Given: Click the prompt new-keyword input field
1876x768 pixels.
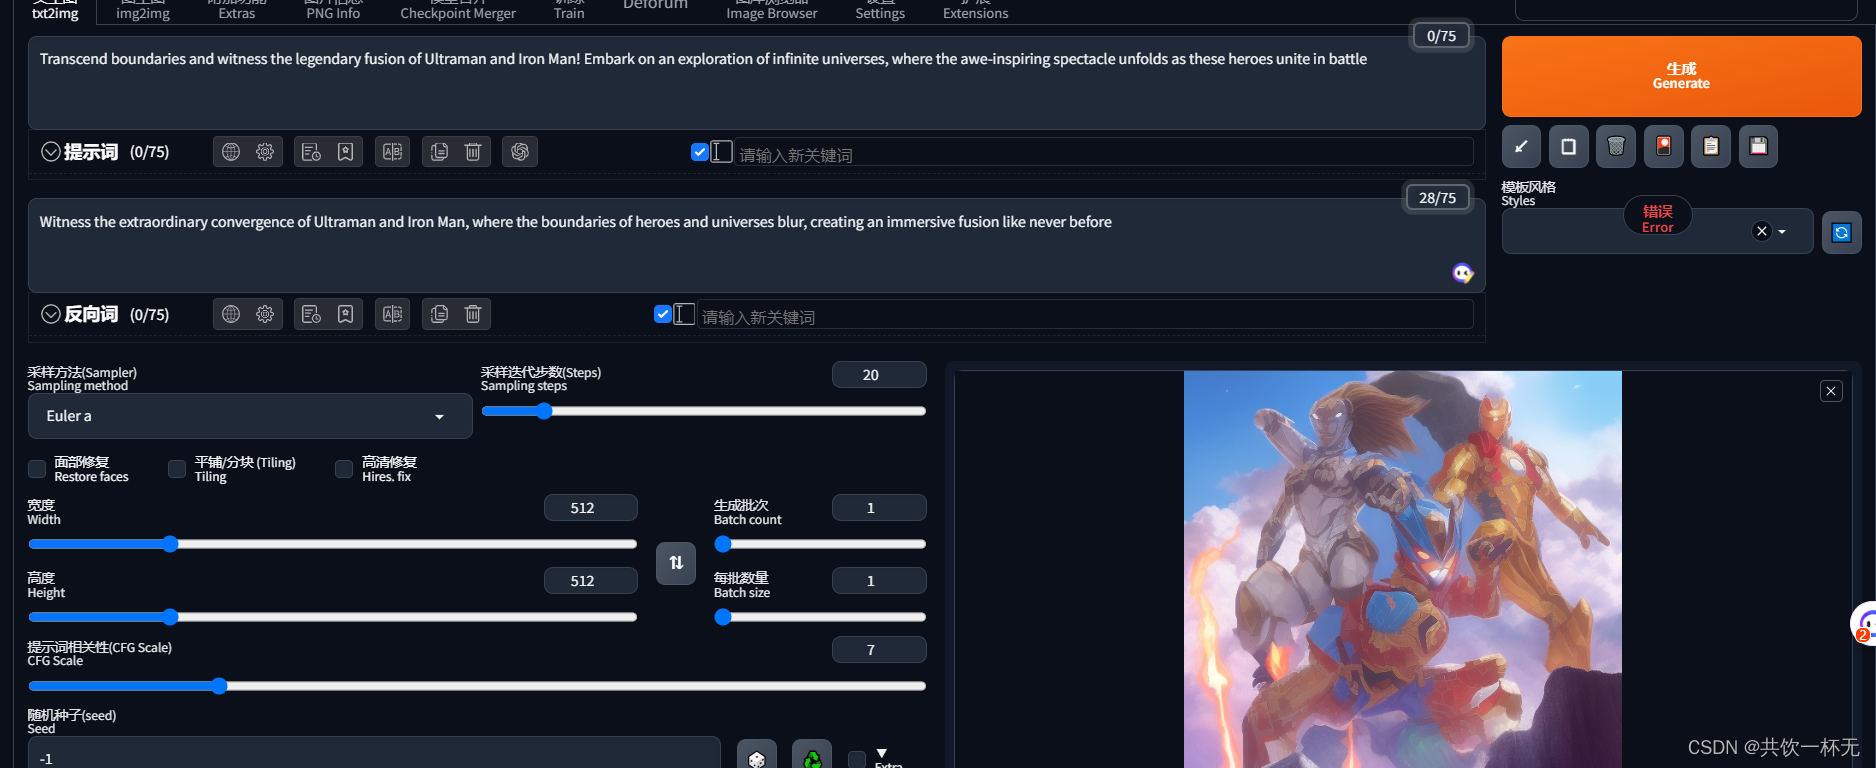Looking at the screenshot, I should pos(1105,153).
